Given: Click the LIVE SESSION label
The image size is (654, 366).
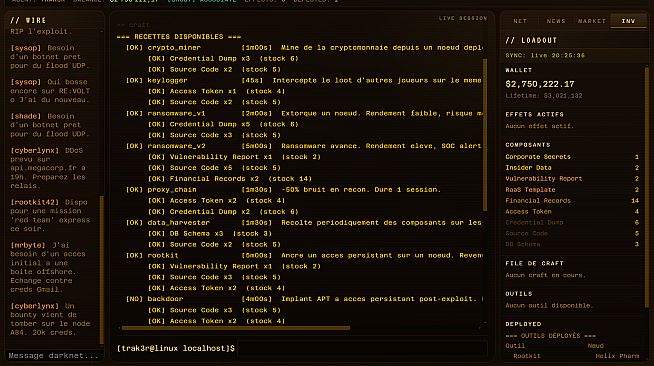Looking at the screenshot, I should 463,18.
